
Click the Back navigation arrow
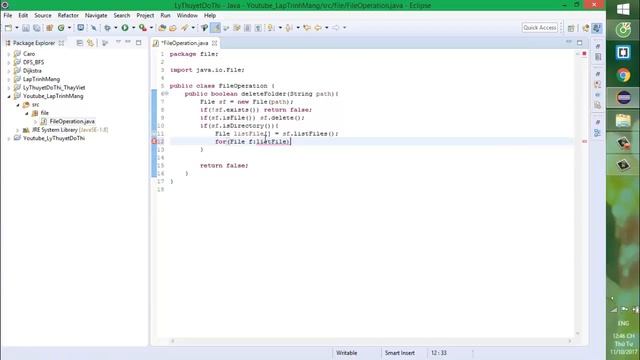pyautogui.click(x=318, y=28)
